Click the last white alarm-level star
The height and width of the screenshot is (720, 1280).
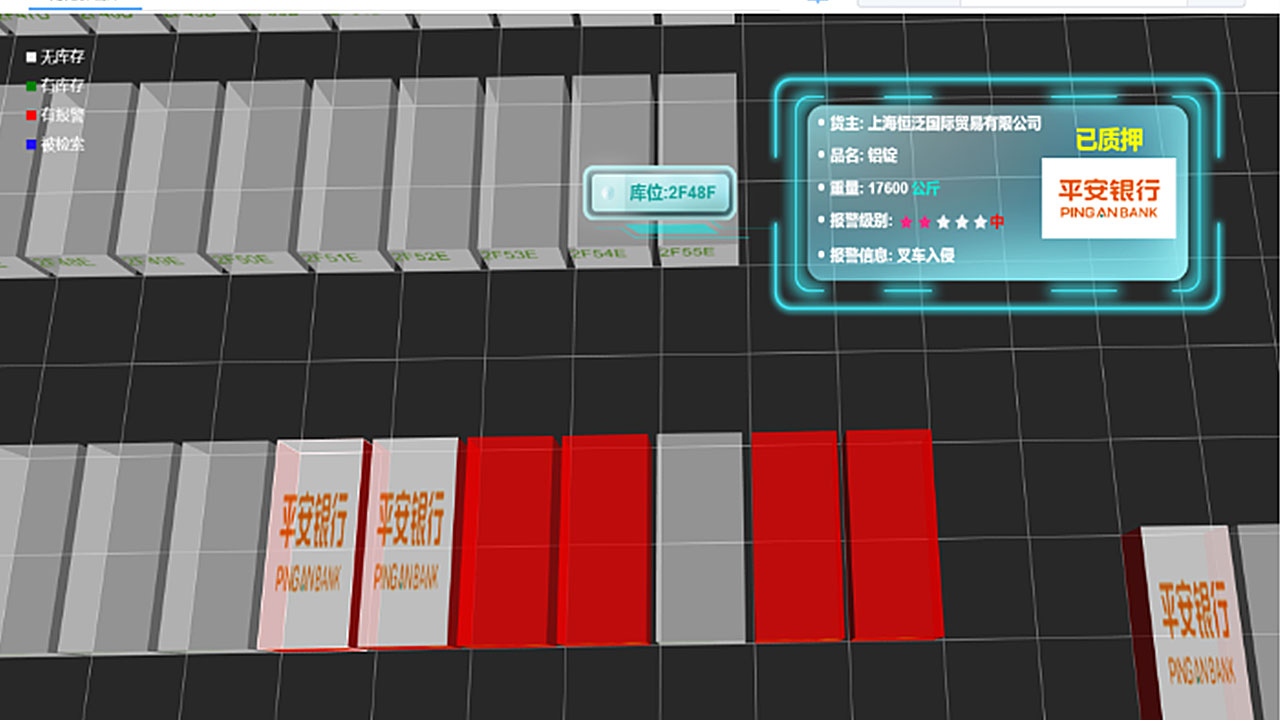(980, 222)
